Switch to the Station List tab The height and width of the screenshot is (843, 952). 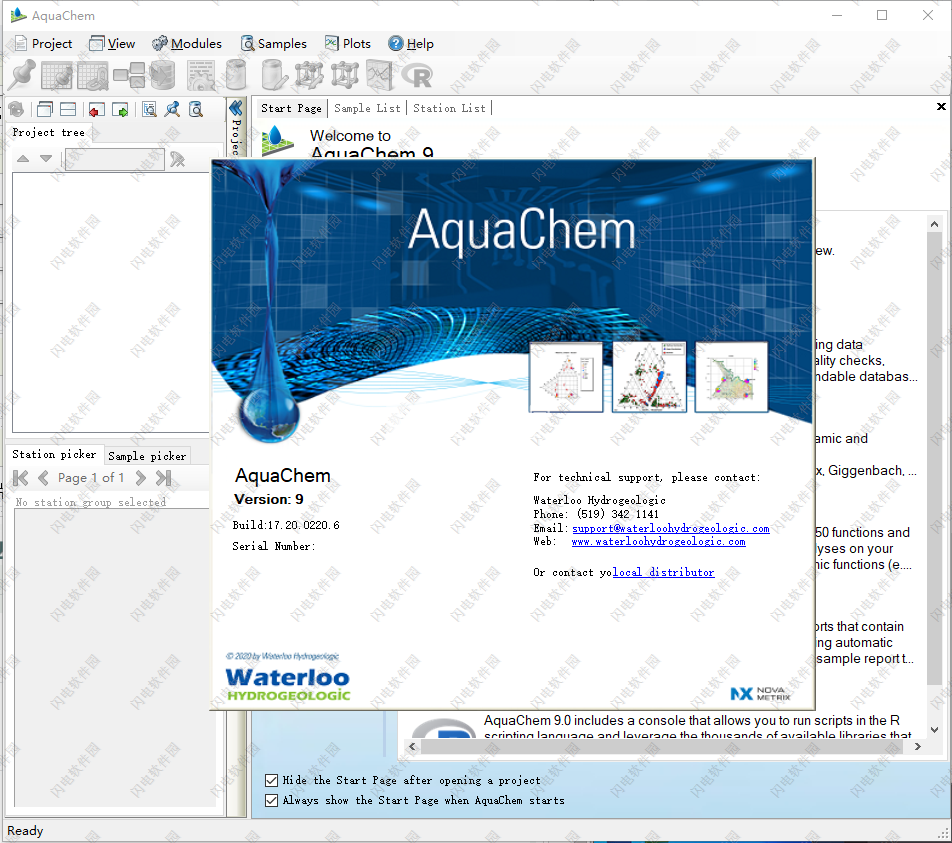[449, 108]
